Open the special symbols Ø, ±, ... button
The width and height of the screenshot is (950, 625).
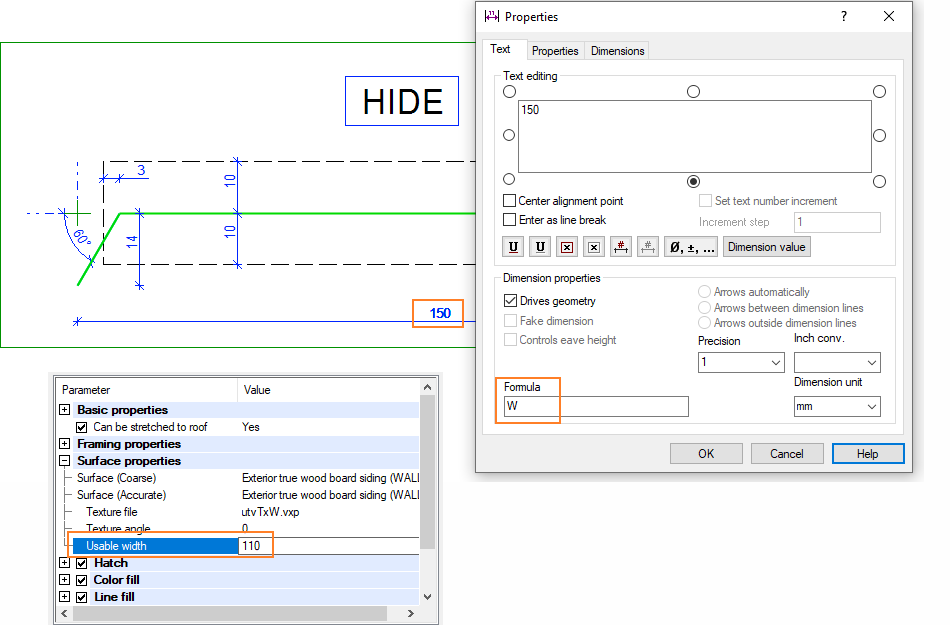tap(690, 247)
